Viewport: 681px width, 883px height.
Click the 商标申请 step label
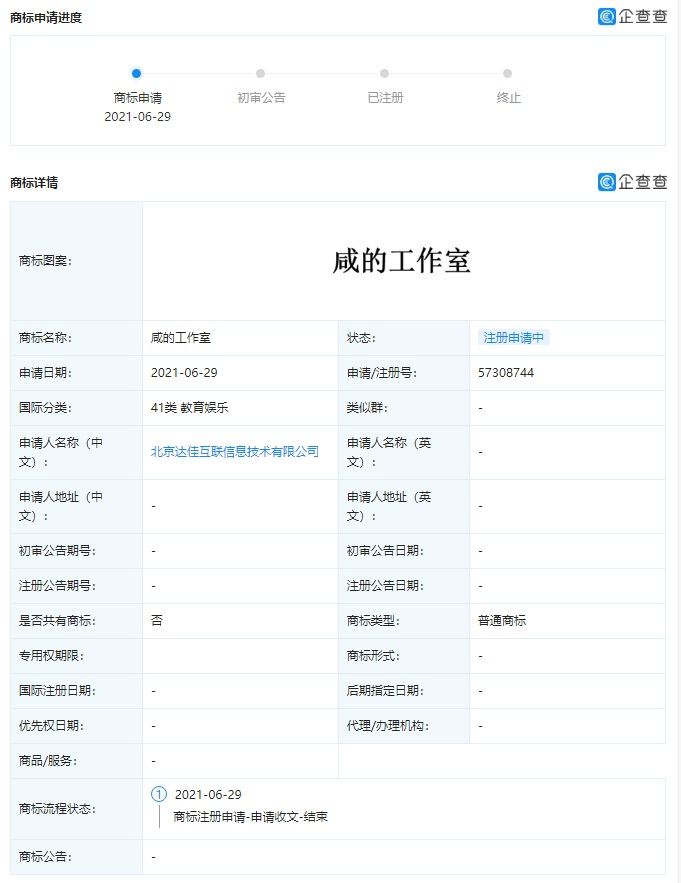click(137, 98)
